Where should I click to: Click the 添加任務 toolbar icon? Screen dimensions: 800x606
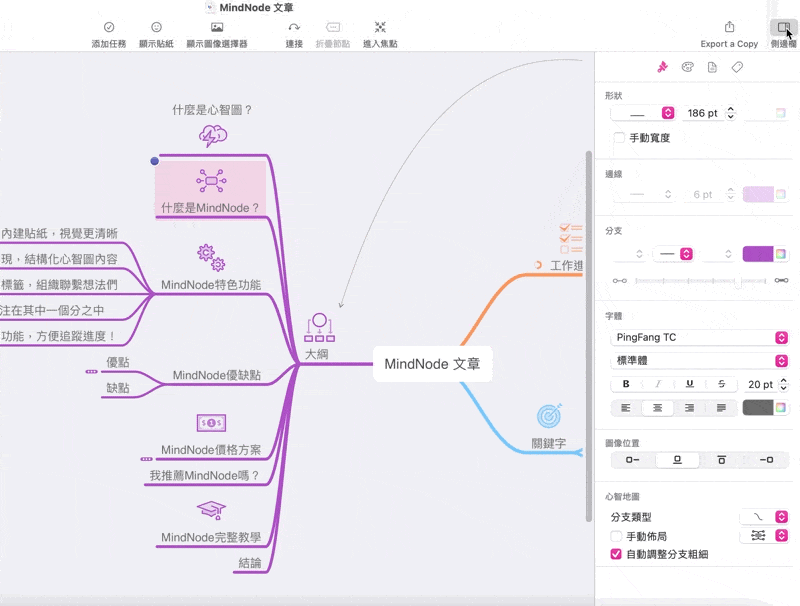(109, 27)
